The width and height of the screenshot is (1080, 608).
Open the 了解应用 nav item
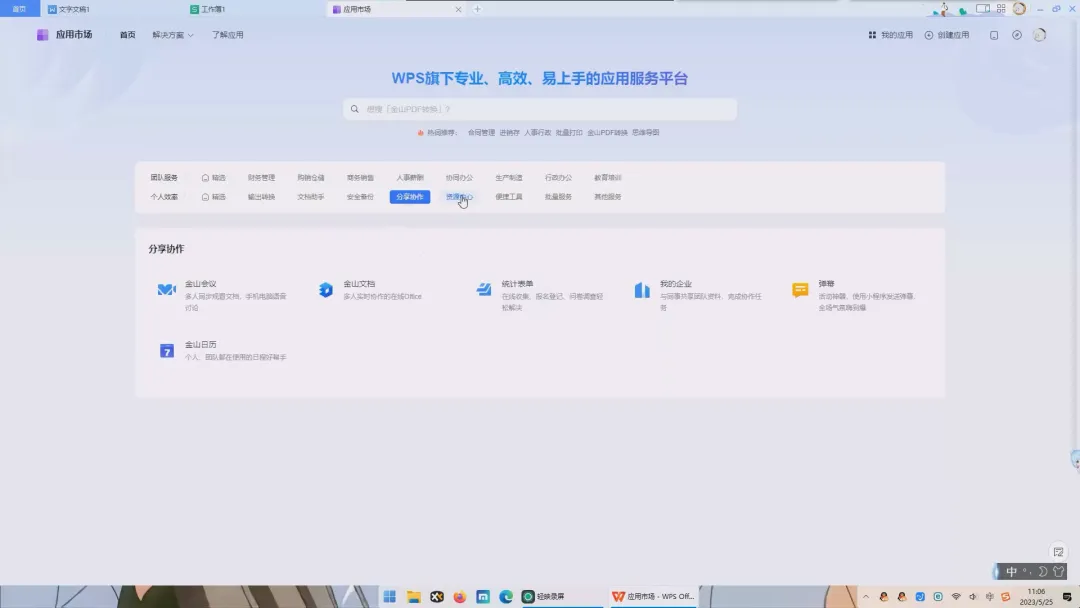pos(227,35)
